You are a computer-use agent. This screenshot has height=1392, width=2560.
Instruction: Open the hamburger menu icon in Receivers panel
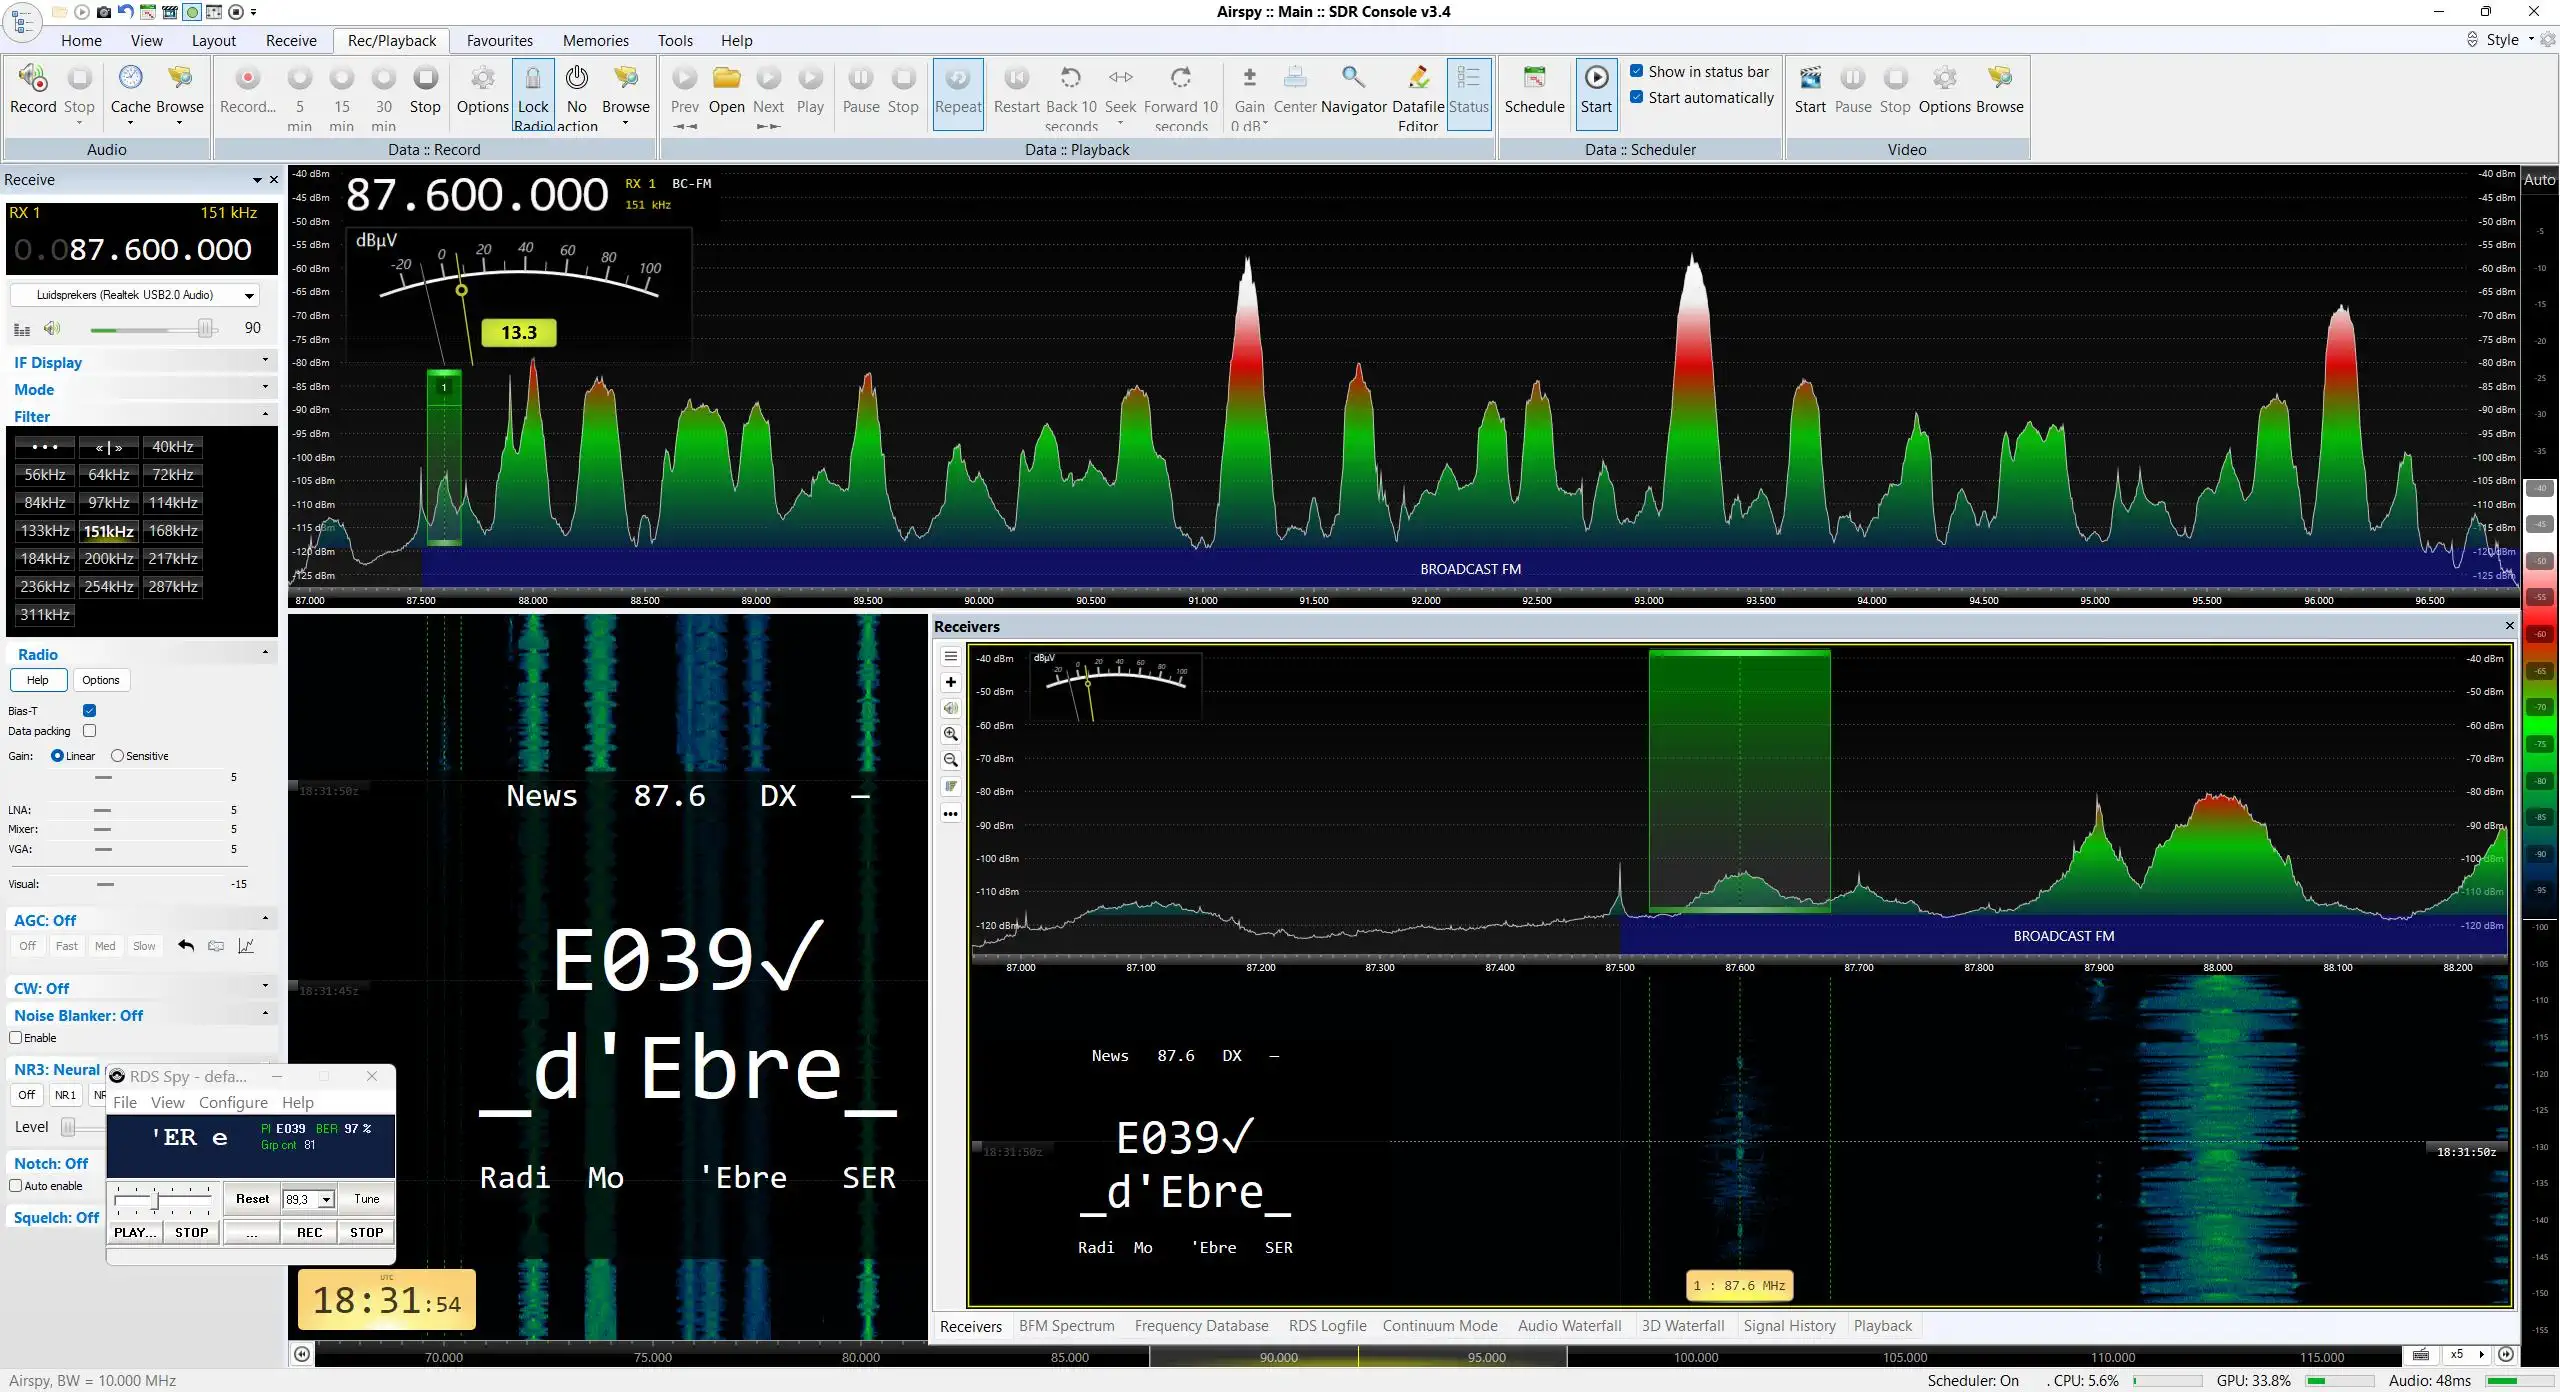[951, 657]
